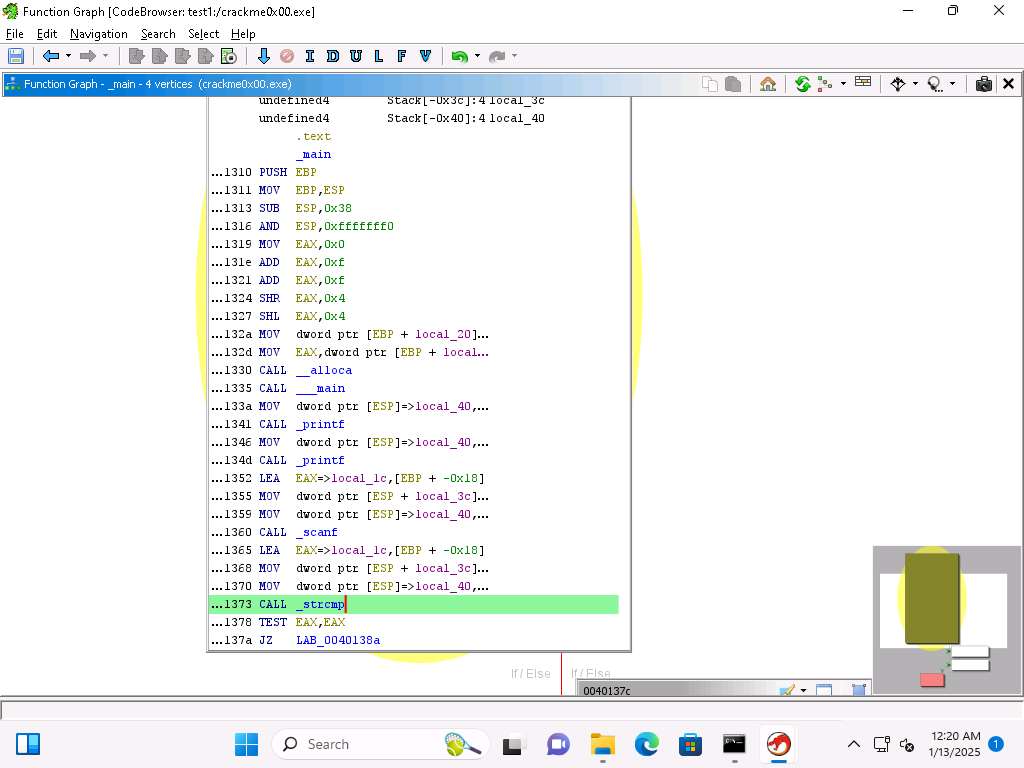Click the Create Label 'L' icon
This screenshot has width=1024, height=768.
(379, 56)
